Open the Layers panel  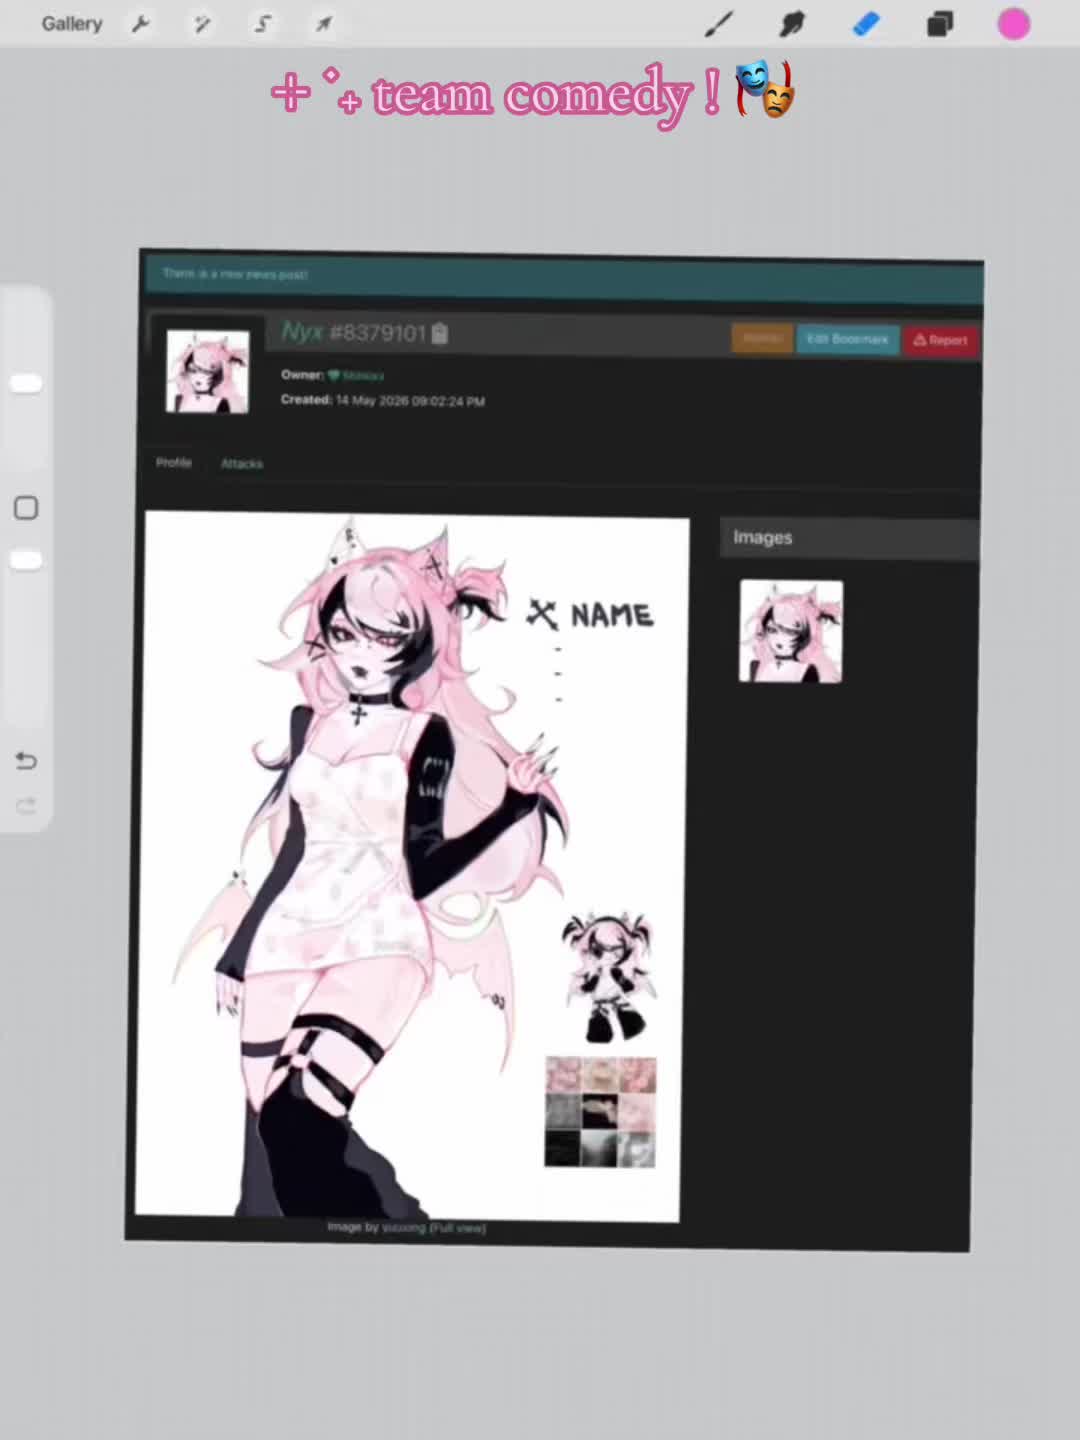[940, 24]
